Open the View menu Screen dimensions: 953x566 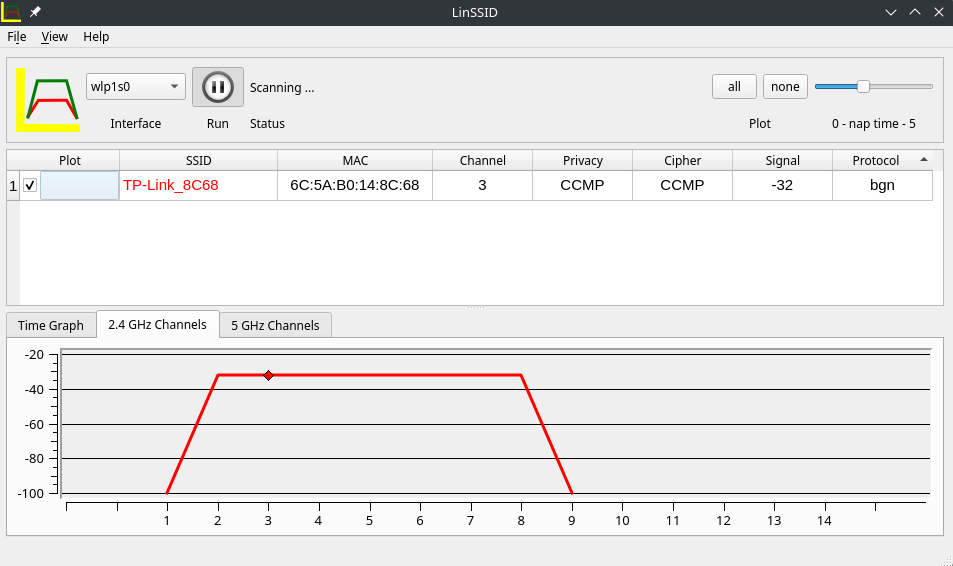point(54,37)
